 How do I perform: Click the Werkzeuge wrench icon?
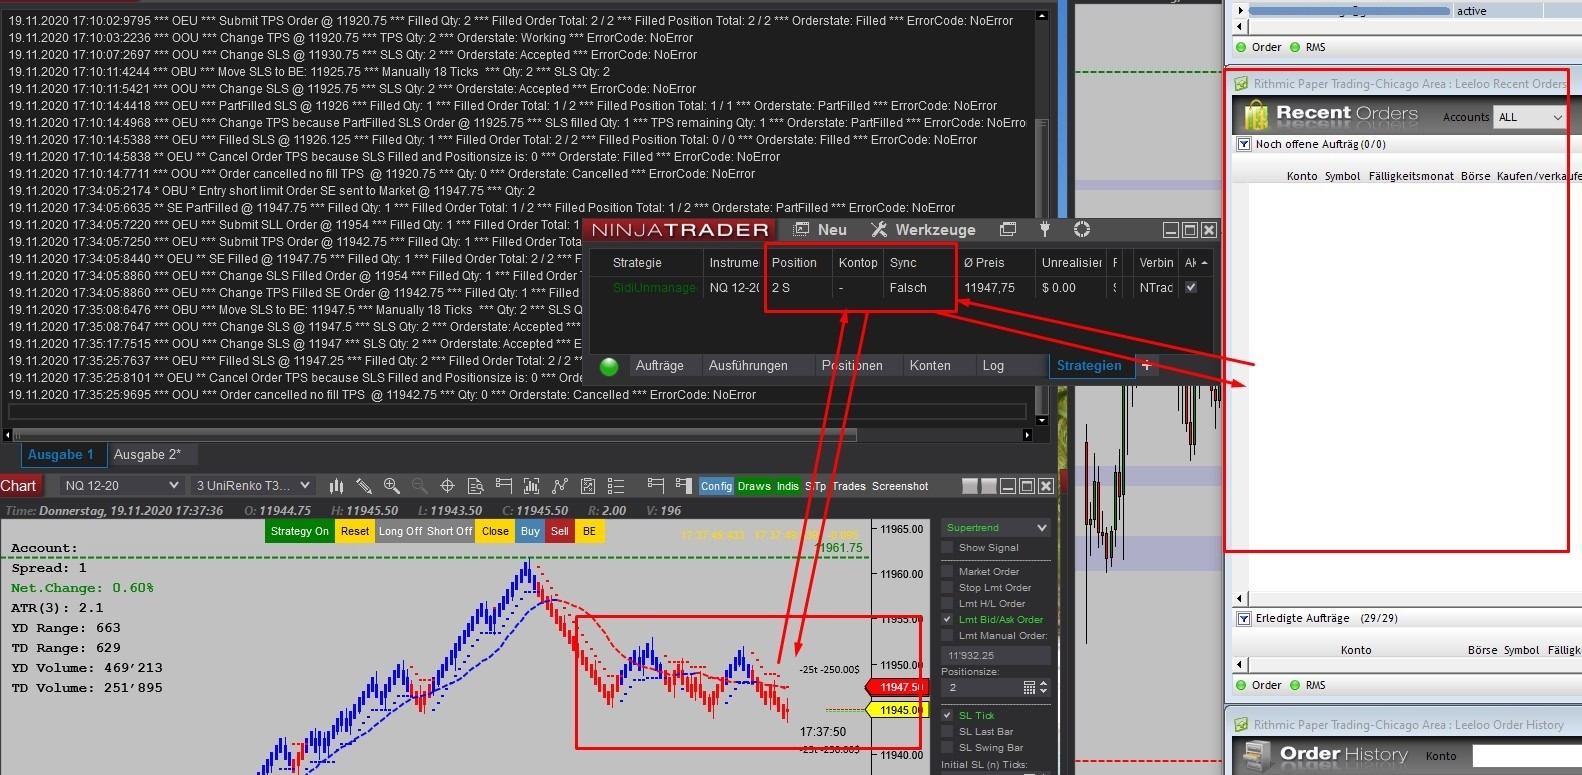[x=879, y=230]
